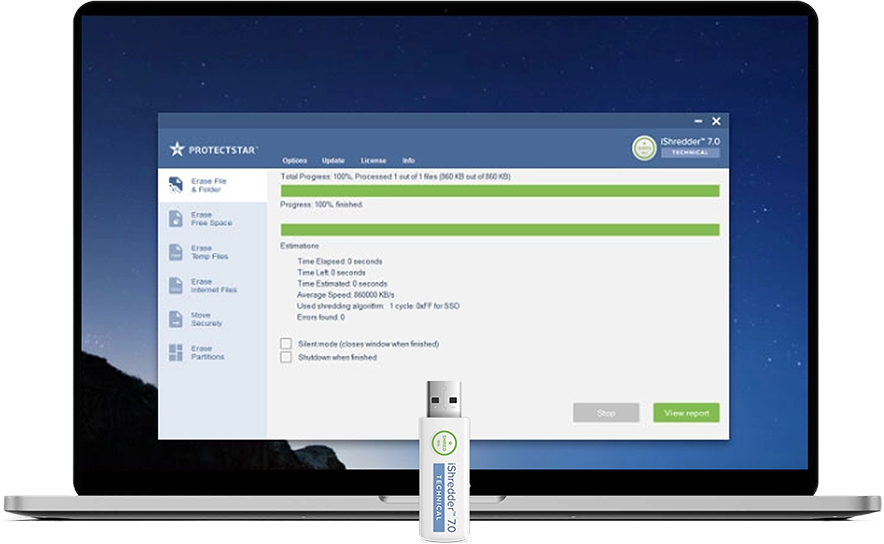Image resolution: width=884 pixels, height=544 pixels.
Task: Open the License menu
Action: pyautogui.click(x=373, y=161)
